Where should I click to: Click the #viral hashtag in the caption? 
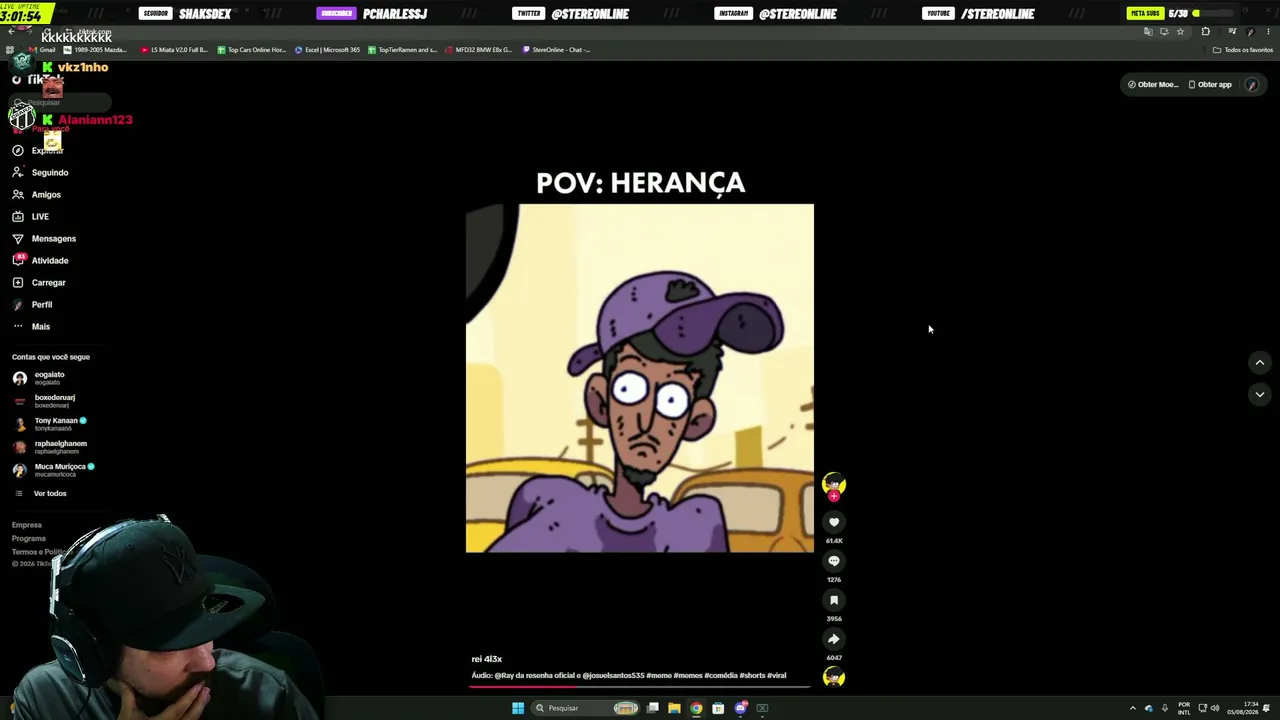coord(777,676)
